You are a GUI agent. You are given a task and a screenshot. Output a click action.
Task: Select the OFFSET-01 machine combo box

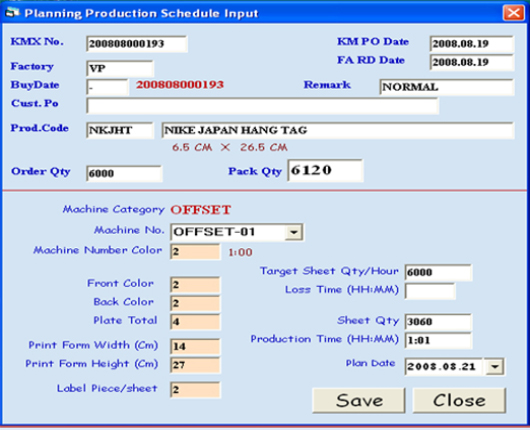tap(237, 232)
